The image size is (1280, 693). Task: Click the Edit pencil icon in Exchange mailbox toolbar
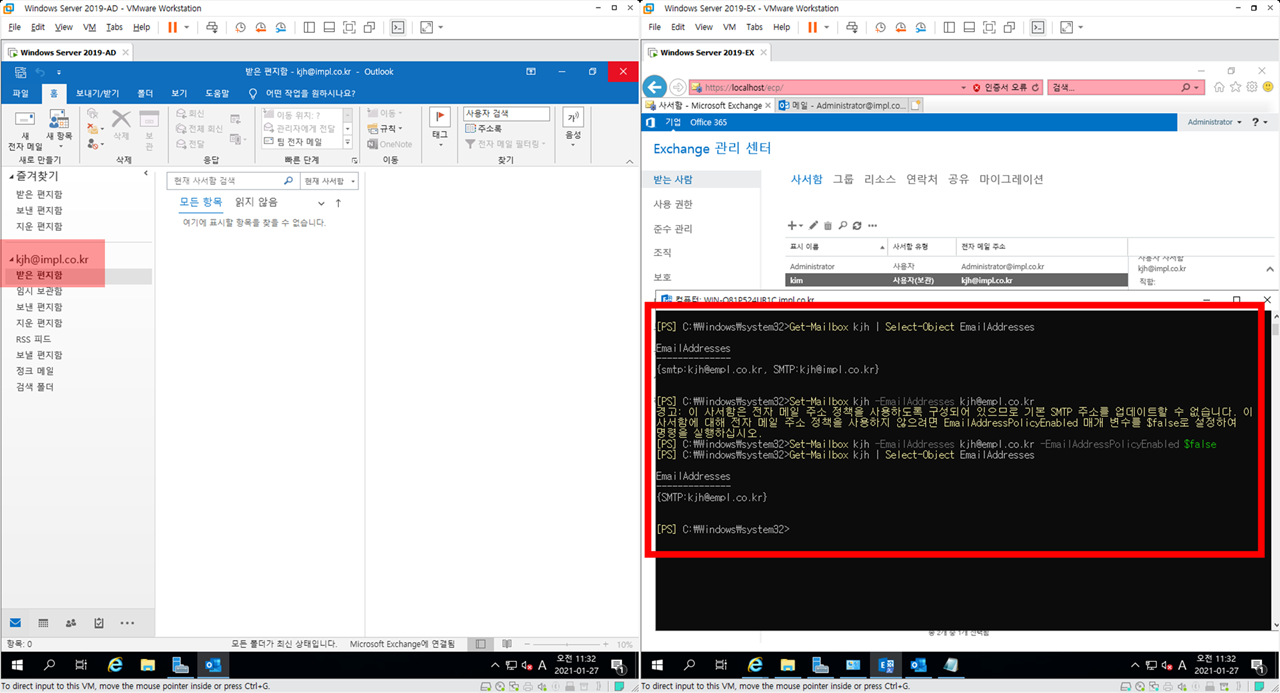(813, 226)
